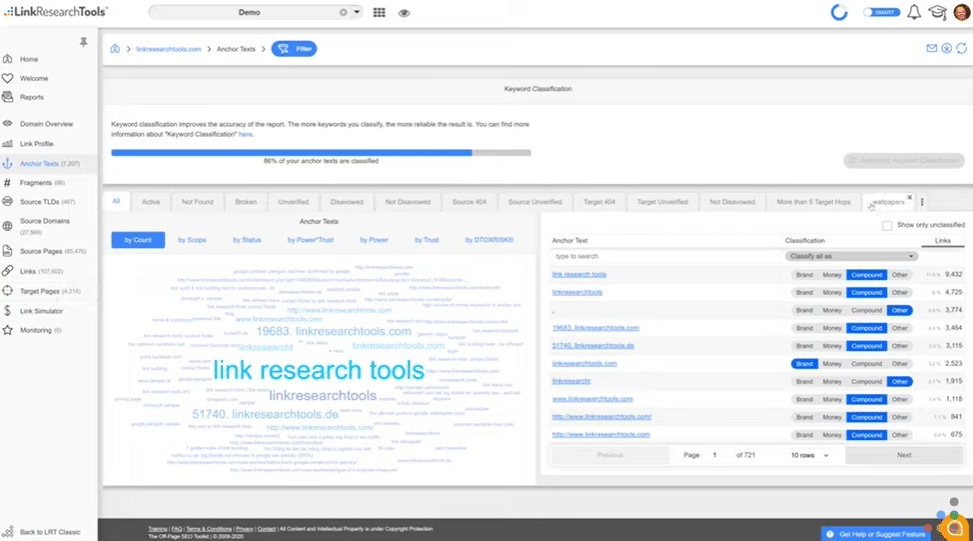The image size is (973, 541).
Task: Open the 10 rows page size dropdown
Action: 809,455
